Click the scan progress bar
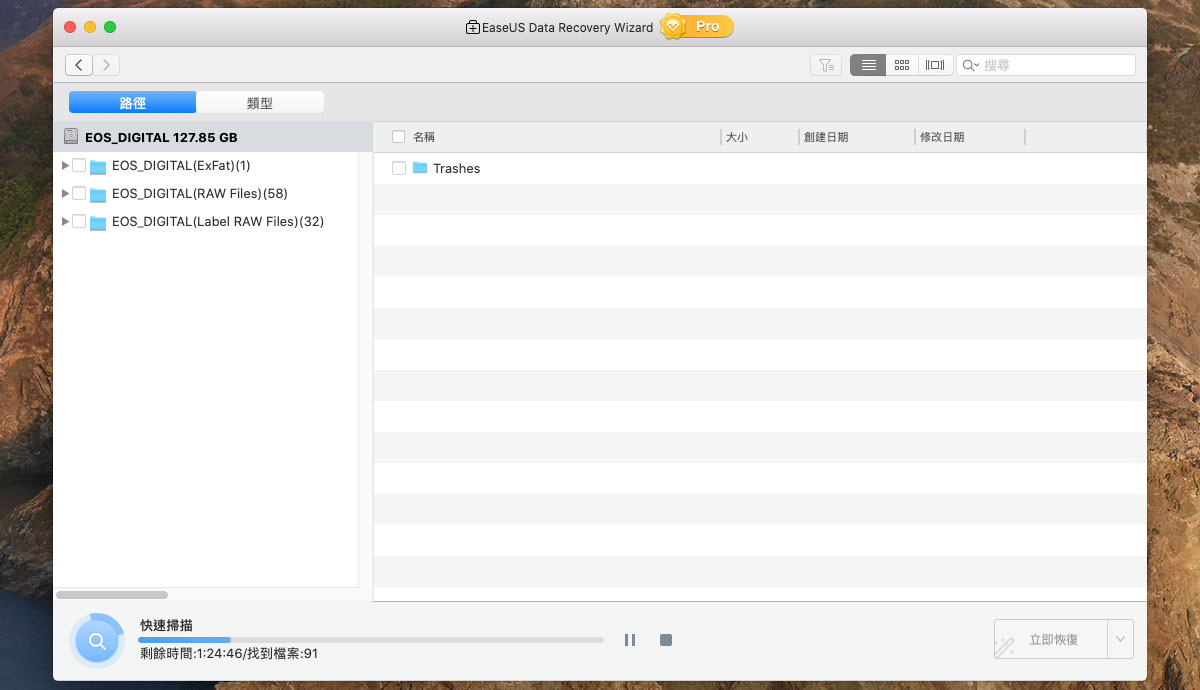The height and width of the screenshot is (690, 1200). tap(371, 639)
